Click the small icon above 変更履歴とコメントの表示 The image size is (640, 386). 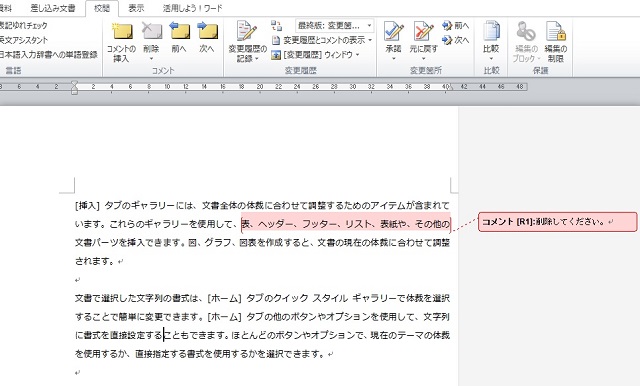pyautogui.click(x=276, y=26)
